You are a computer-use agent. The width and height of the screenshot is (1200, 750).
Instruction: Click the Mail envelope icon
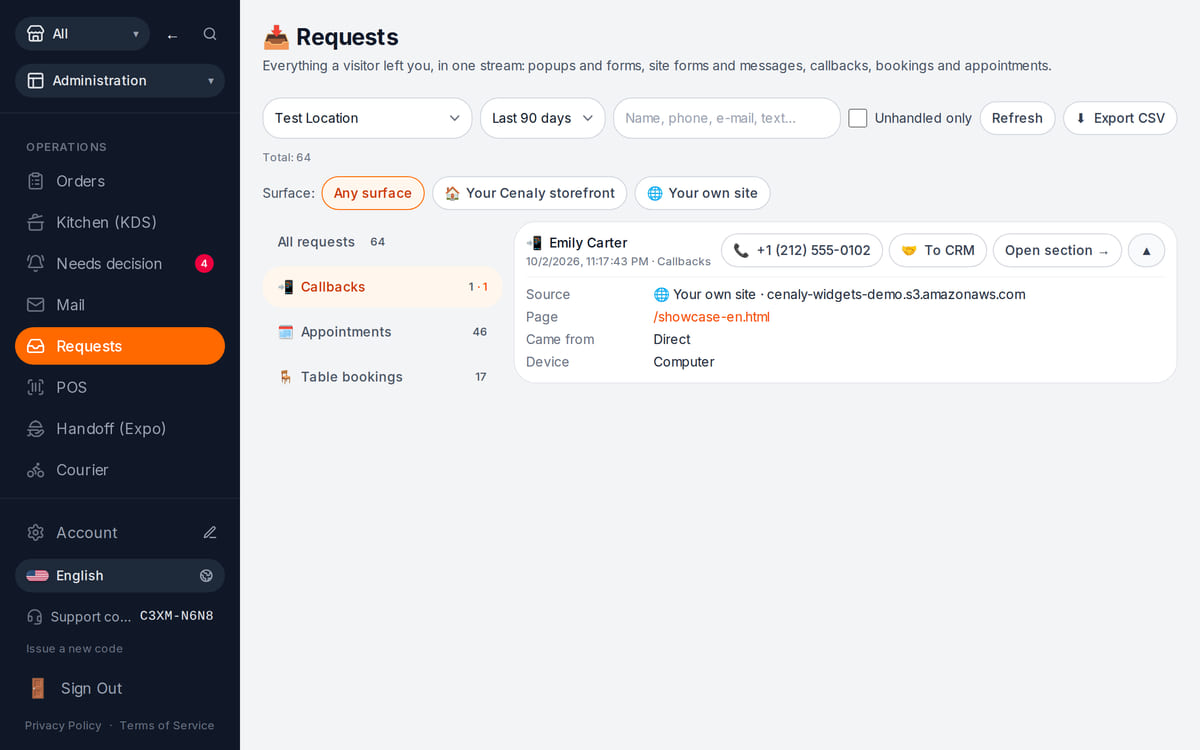click(36, 305)
